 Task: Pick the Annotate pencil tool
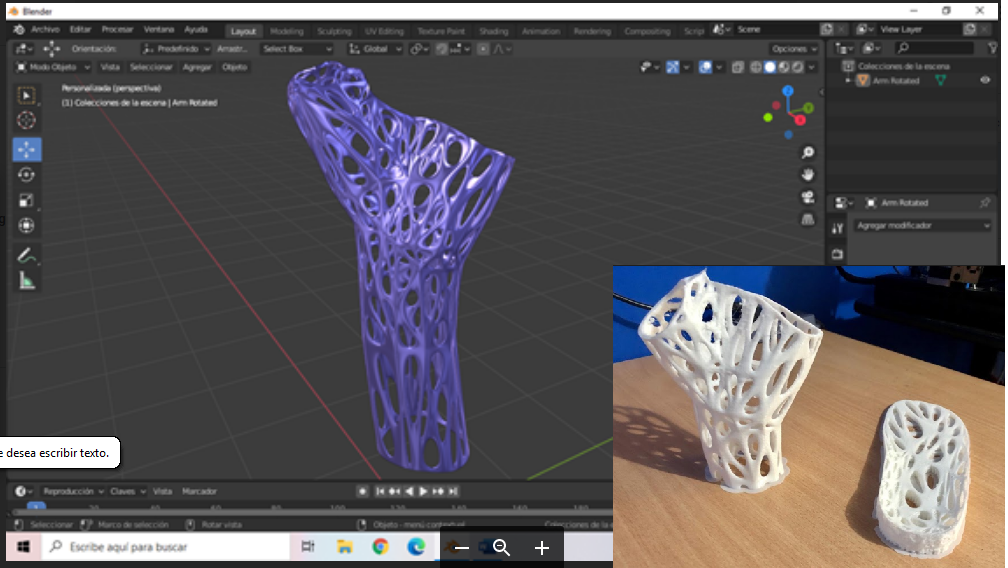26,255
